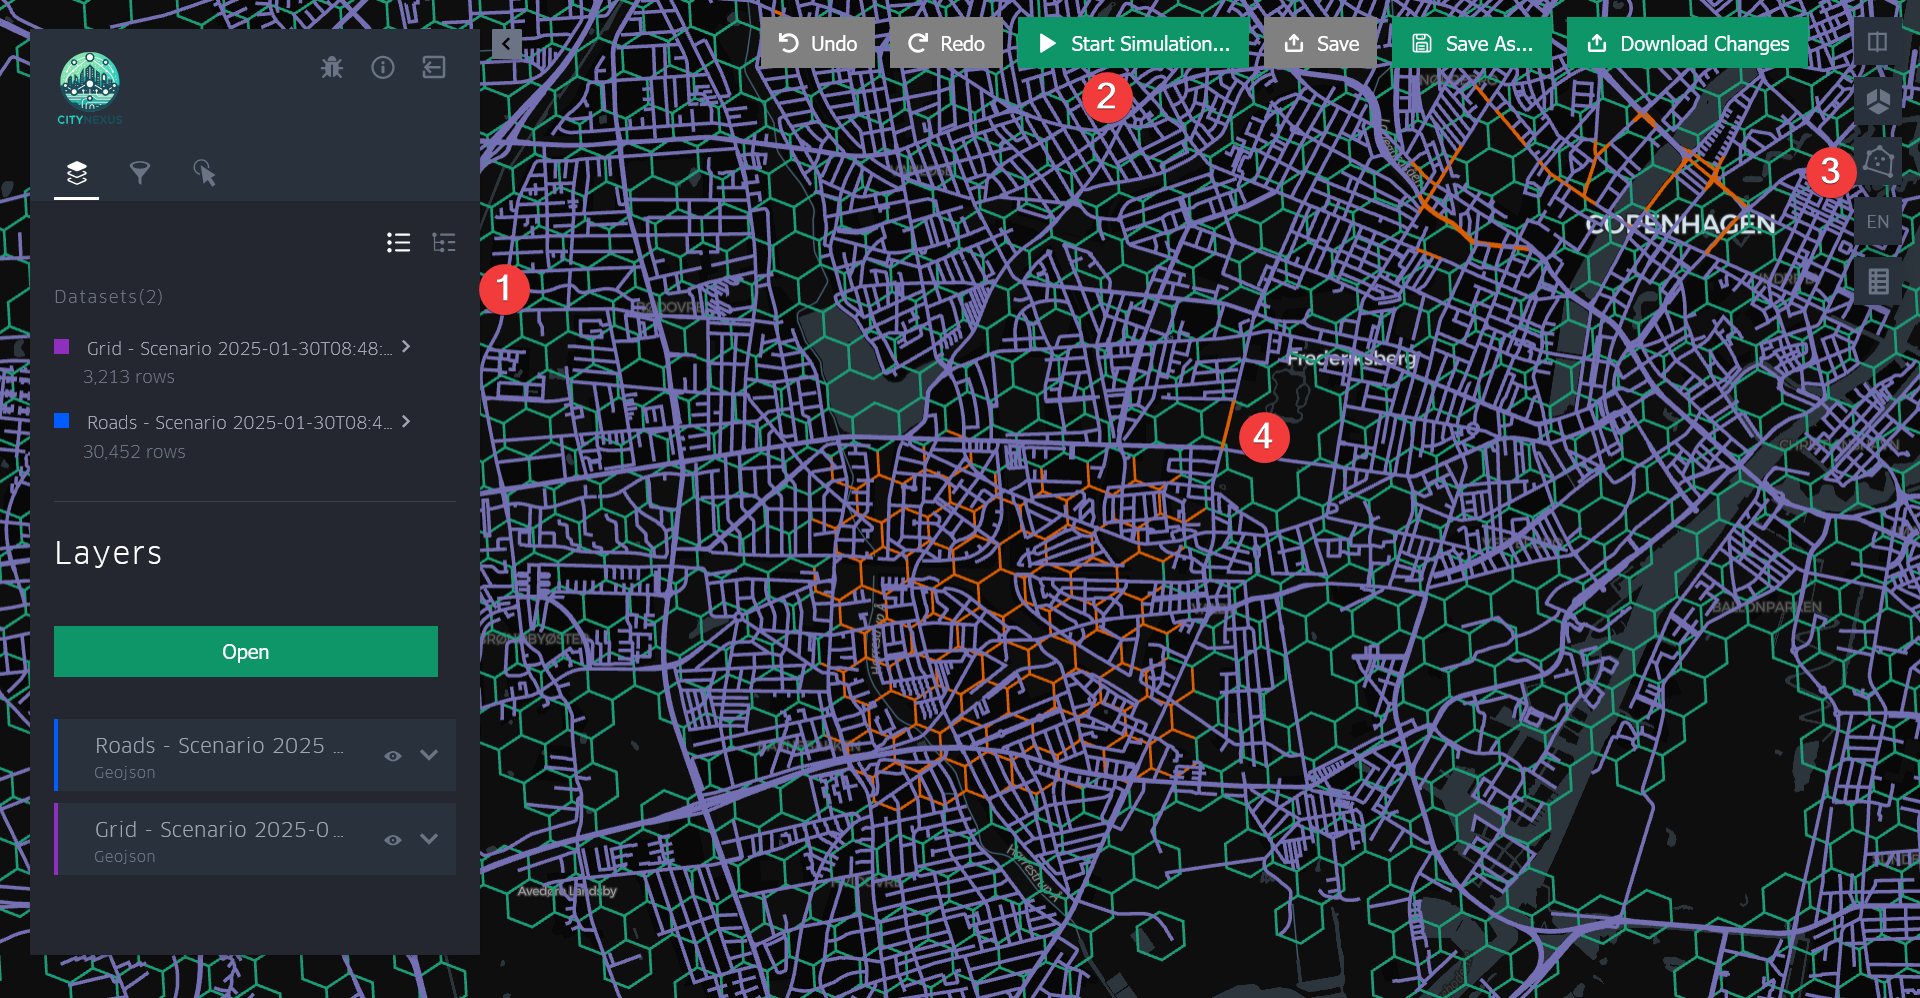
Task: Select Grid - Scenario dataset name
Action: pyautogui.click(x=239, y=348)
